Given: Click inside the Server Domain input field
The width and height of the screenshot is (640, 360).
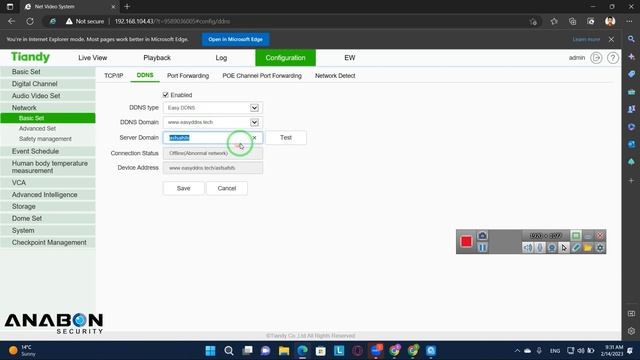Looking at the screenshot, I should point(213,138).
